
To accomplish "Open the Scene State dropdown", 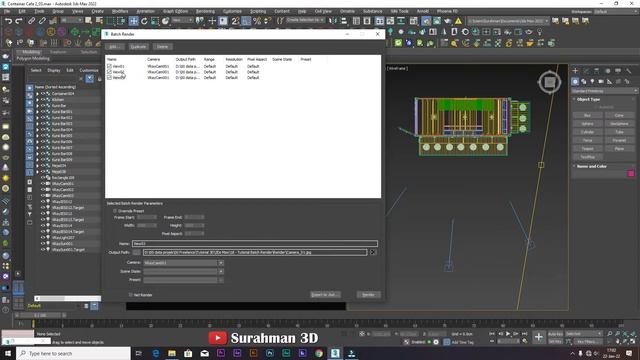I will (221, 271).
